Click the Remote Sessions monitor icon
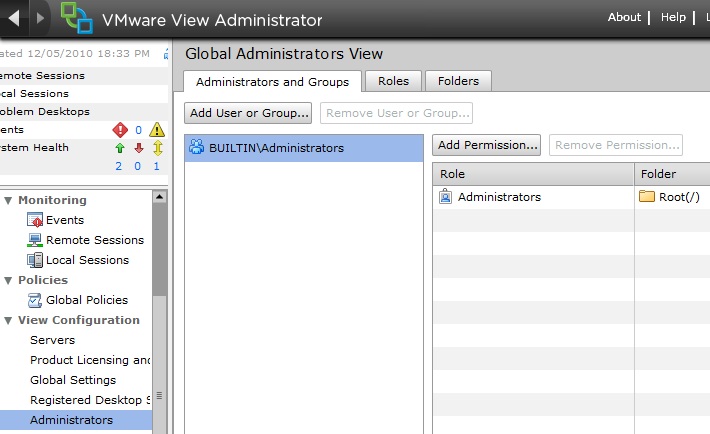The width and height of the screenshot is (710, 434). pos(36,240)
